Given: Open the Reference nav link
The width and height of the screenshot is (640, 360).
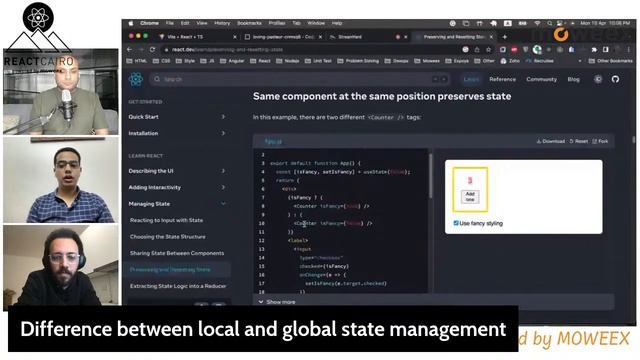Looking at the screenshot, I should [502, 79].
